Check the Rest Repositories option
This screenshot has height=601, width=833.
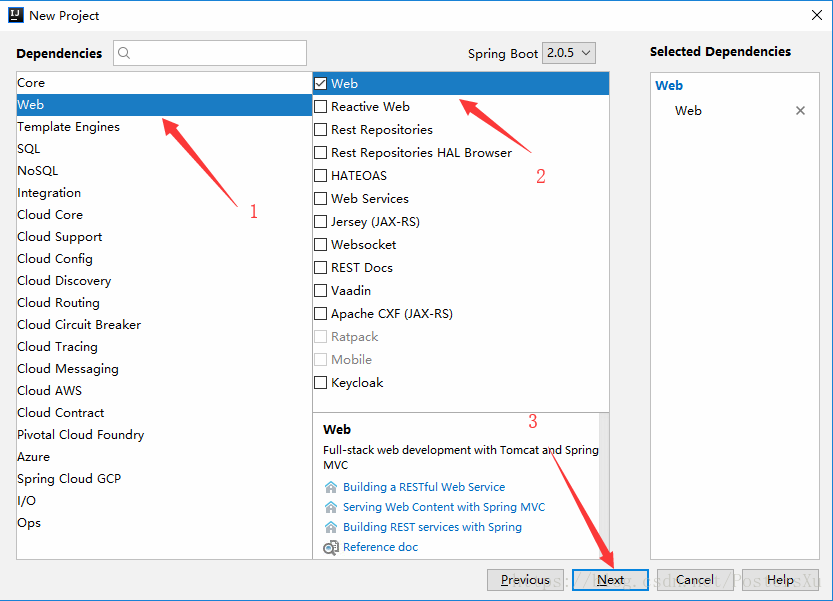(320, 130)
